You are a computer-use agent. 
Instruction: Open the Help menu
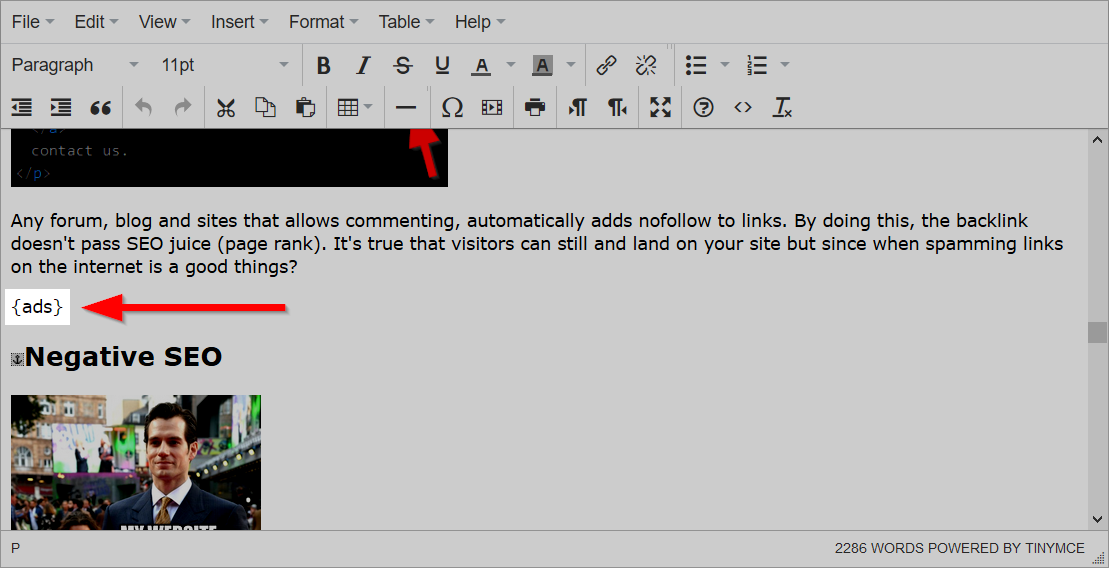(x=480, y=22)
